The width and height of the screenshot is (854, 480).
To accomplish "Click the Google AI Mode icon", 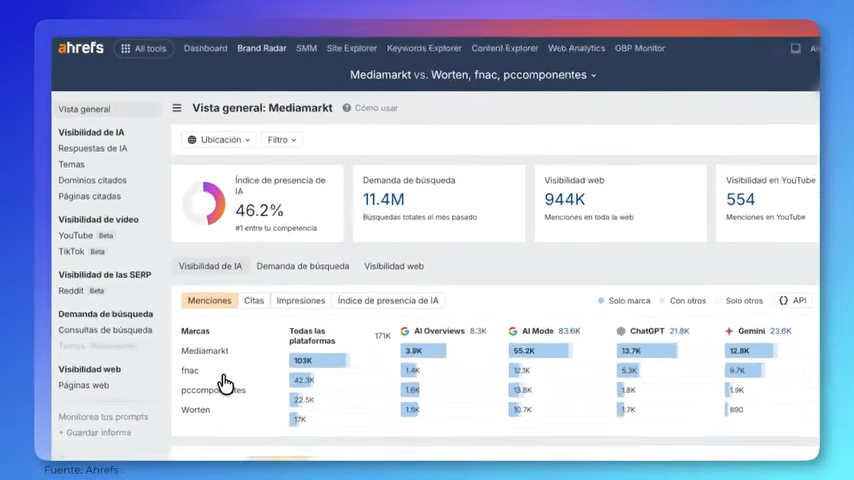I will [x=512, y=331].
